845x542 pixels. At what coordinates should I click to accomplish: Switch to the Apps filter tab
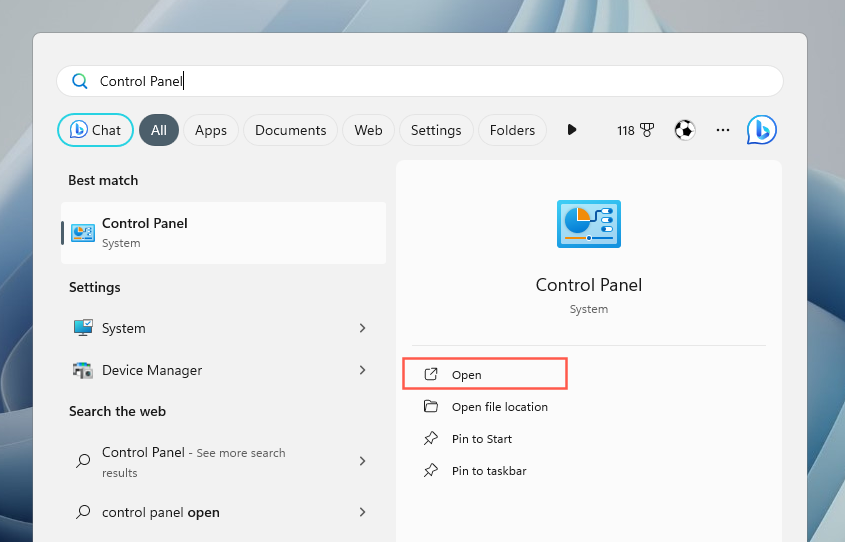point(210,130)
